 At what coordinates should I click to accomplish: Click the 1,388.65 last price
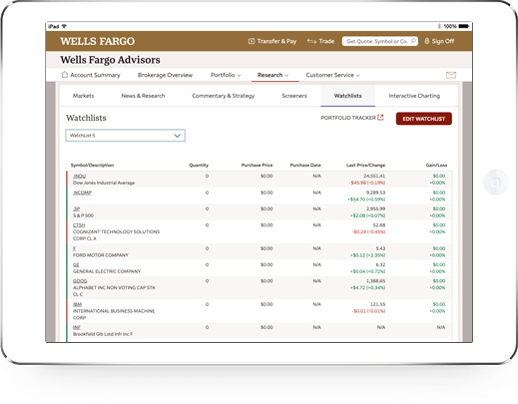(375, 281)
